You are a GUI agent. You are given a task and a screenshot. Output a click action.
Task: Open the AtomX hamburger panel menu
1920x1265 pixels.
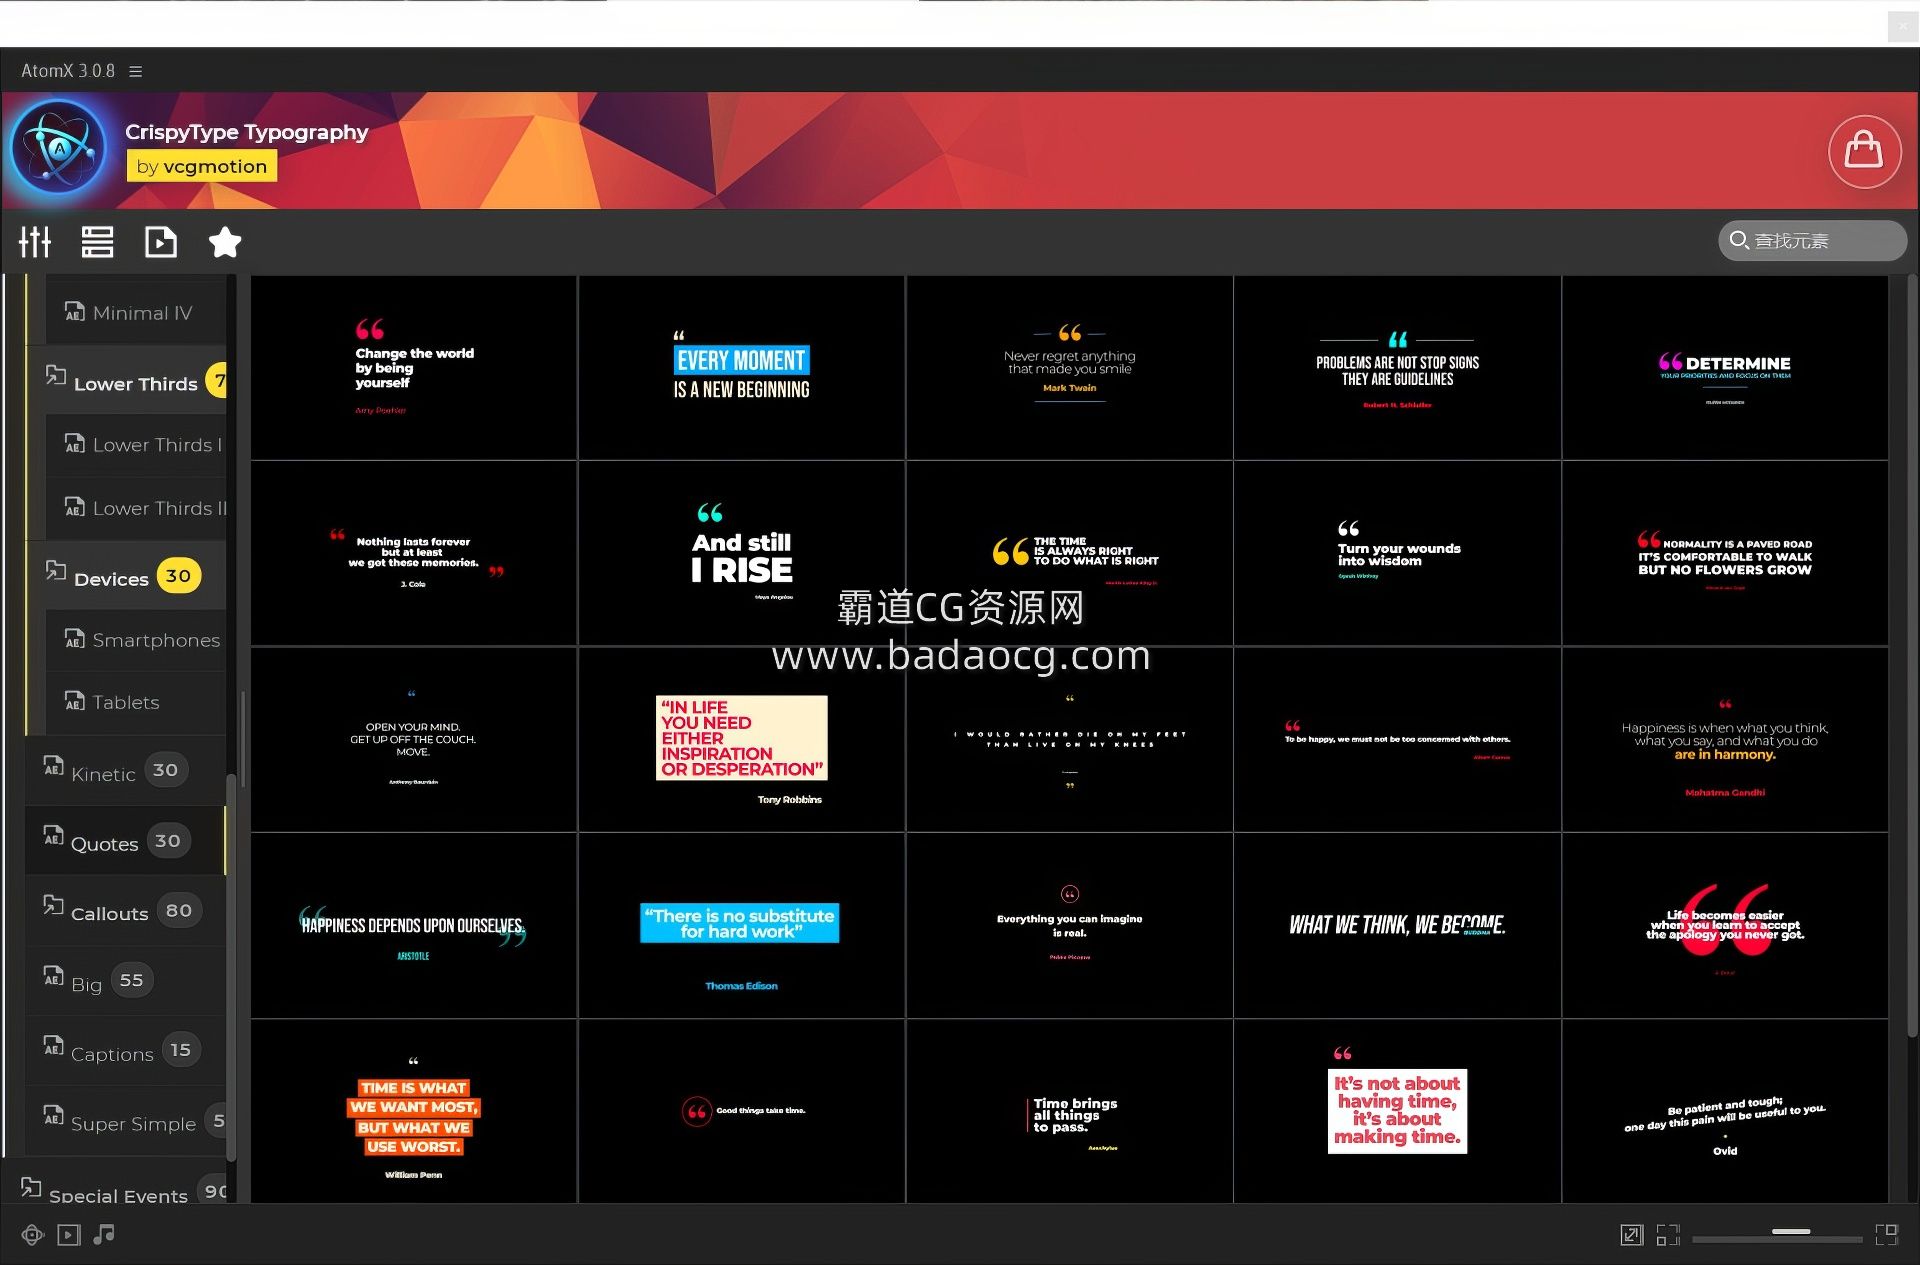(x=136, y=71)
